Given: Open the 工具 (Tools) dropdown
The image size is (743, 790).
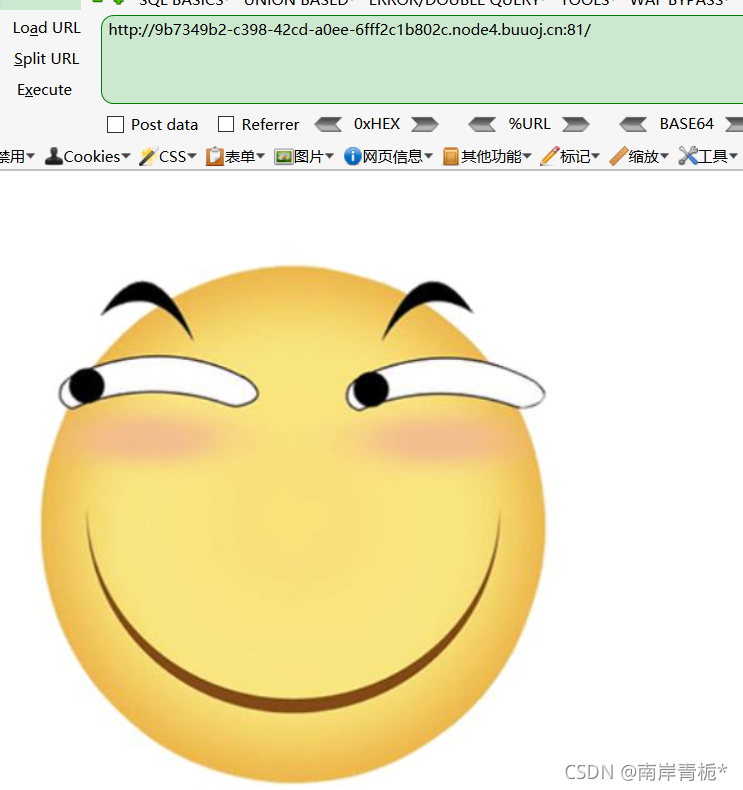Looking at the screenshot, I should pyautogui.click(x=708, y=157).
